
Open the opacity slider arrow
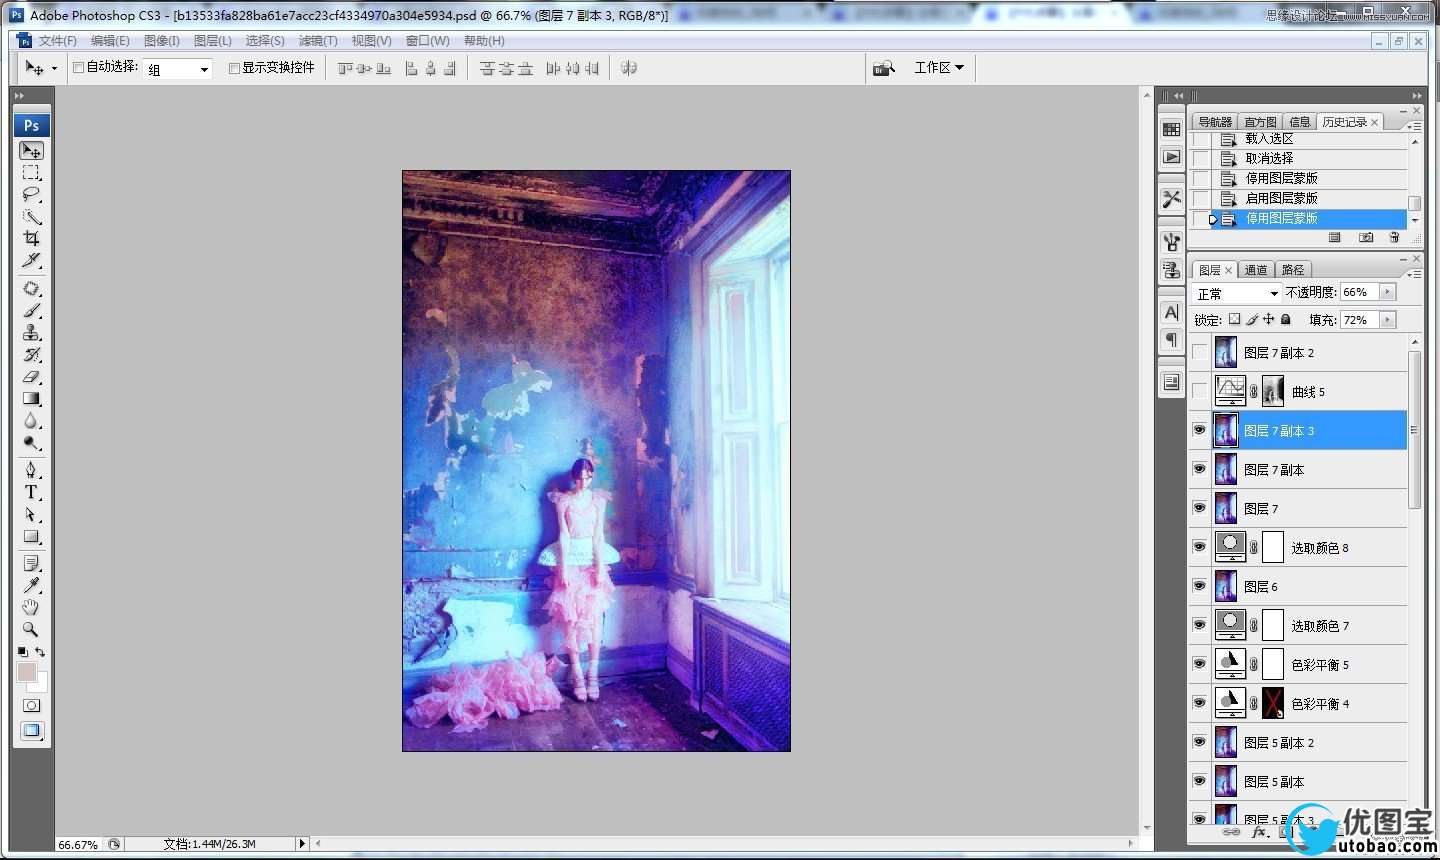click(x=1387, y=292)
